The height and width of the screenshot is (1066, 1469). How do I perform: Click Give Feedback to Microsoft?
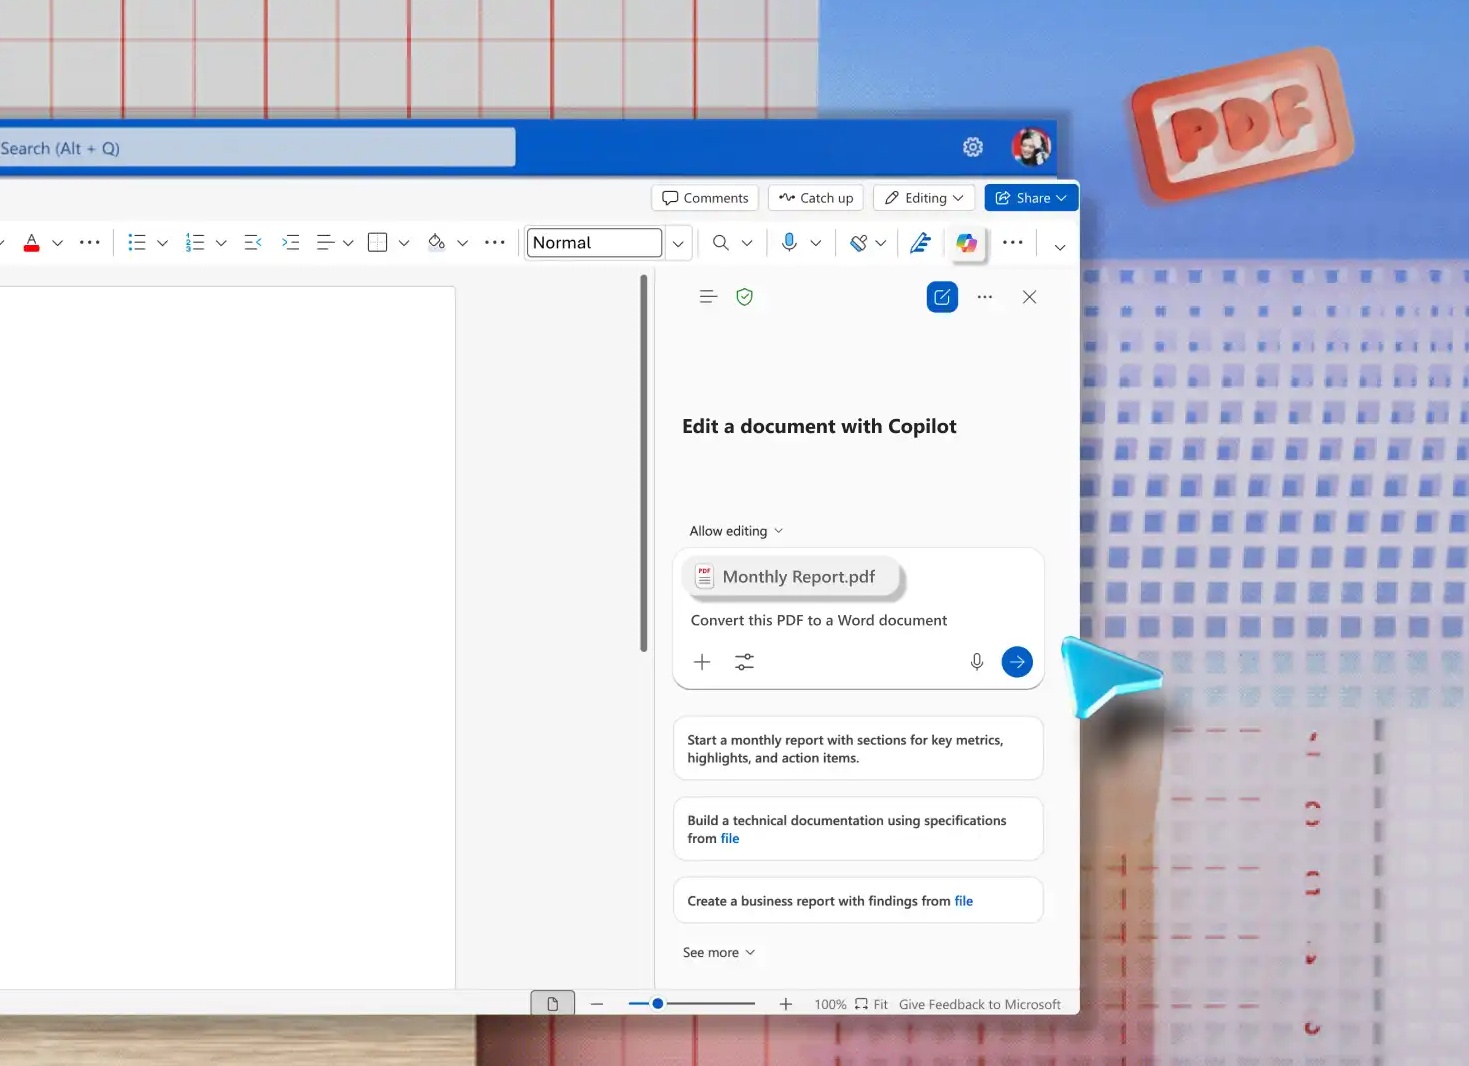[x=980, y=1004]
